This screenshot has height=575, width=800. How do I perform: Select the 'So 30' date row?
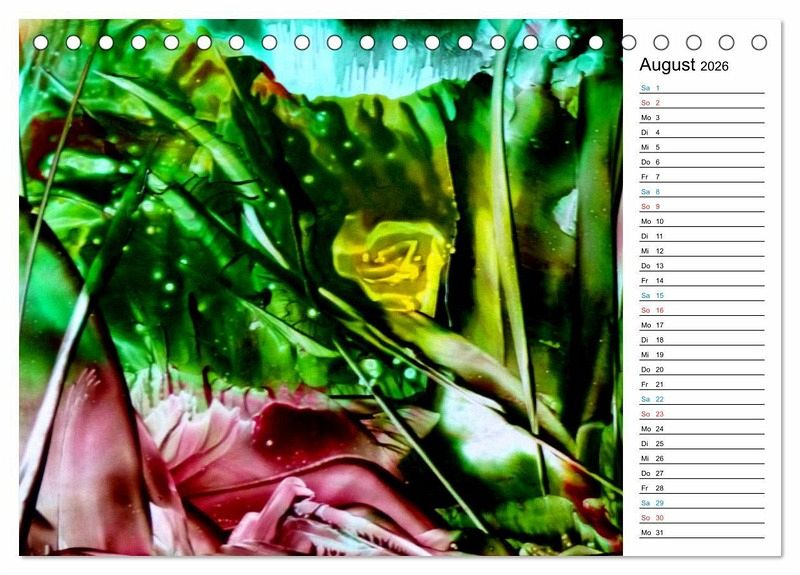(702, 517)
